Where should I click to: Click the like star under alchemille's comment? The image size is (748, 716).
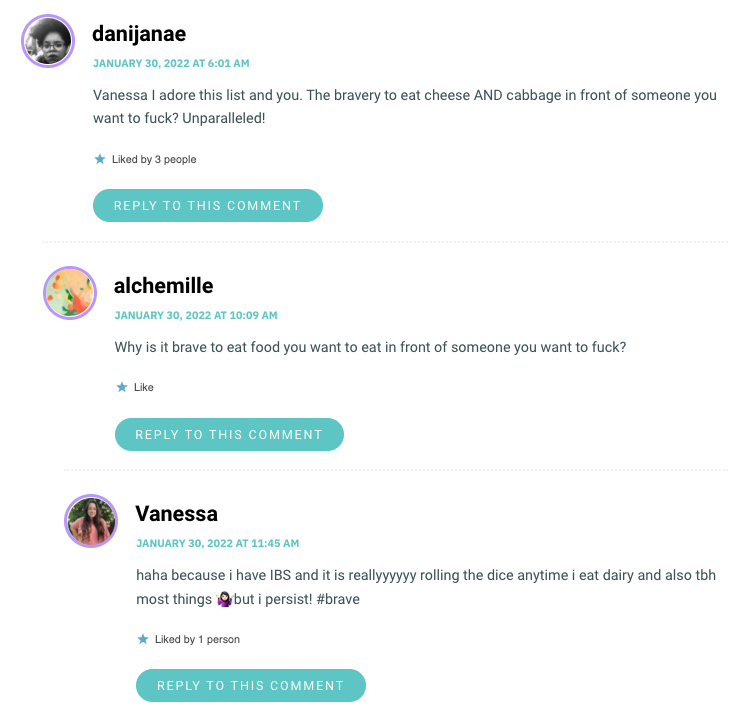tap(122, 387)
